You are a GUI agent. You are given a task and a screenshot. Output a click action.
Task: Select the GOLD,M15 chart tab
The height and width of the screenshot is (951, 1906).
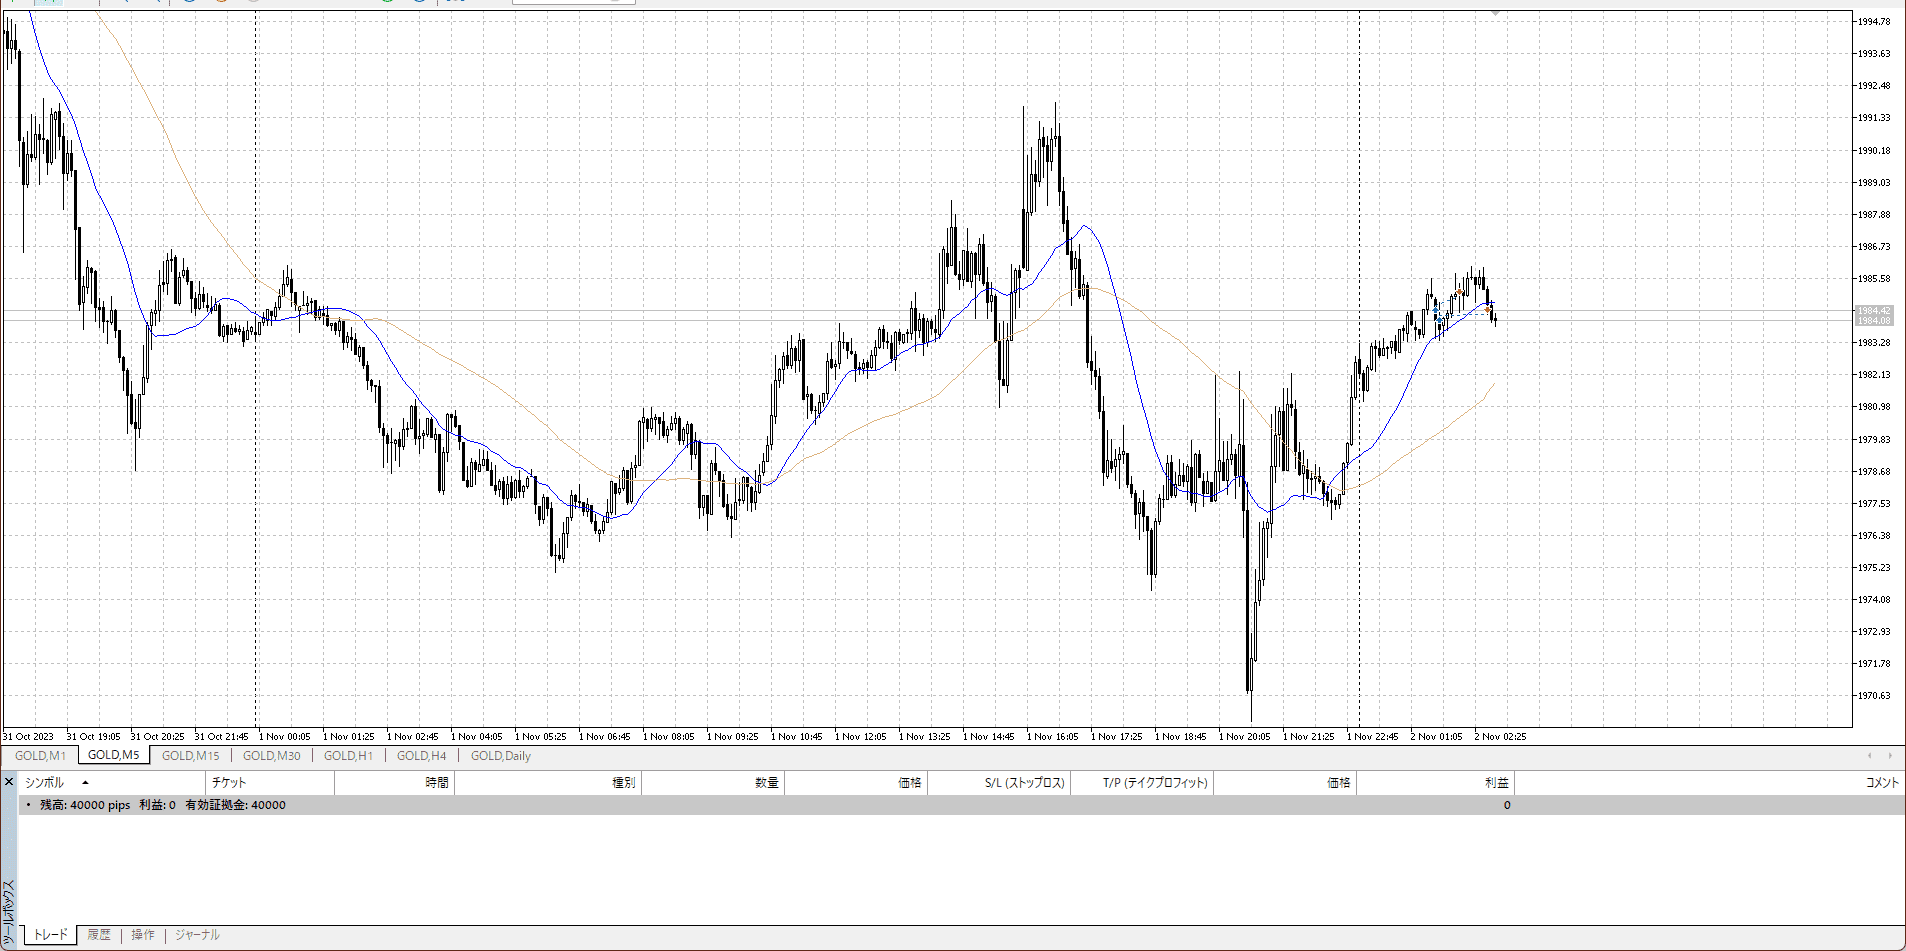(190, 756)
